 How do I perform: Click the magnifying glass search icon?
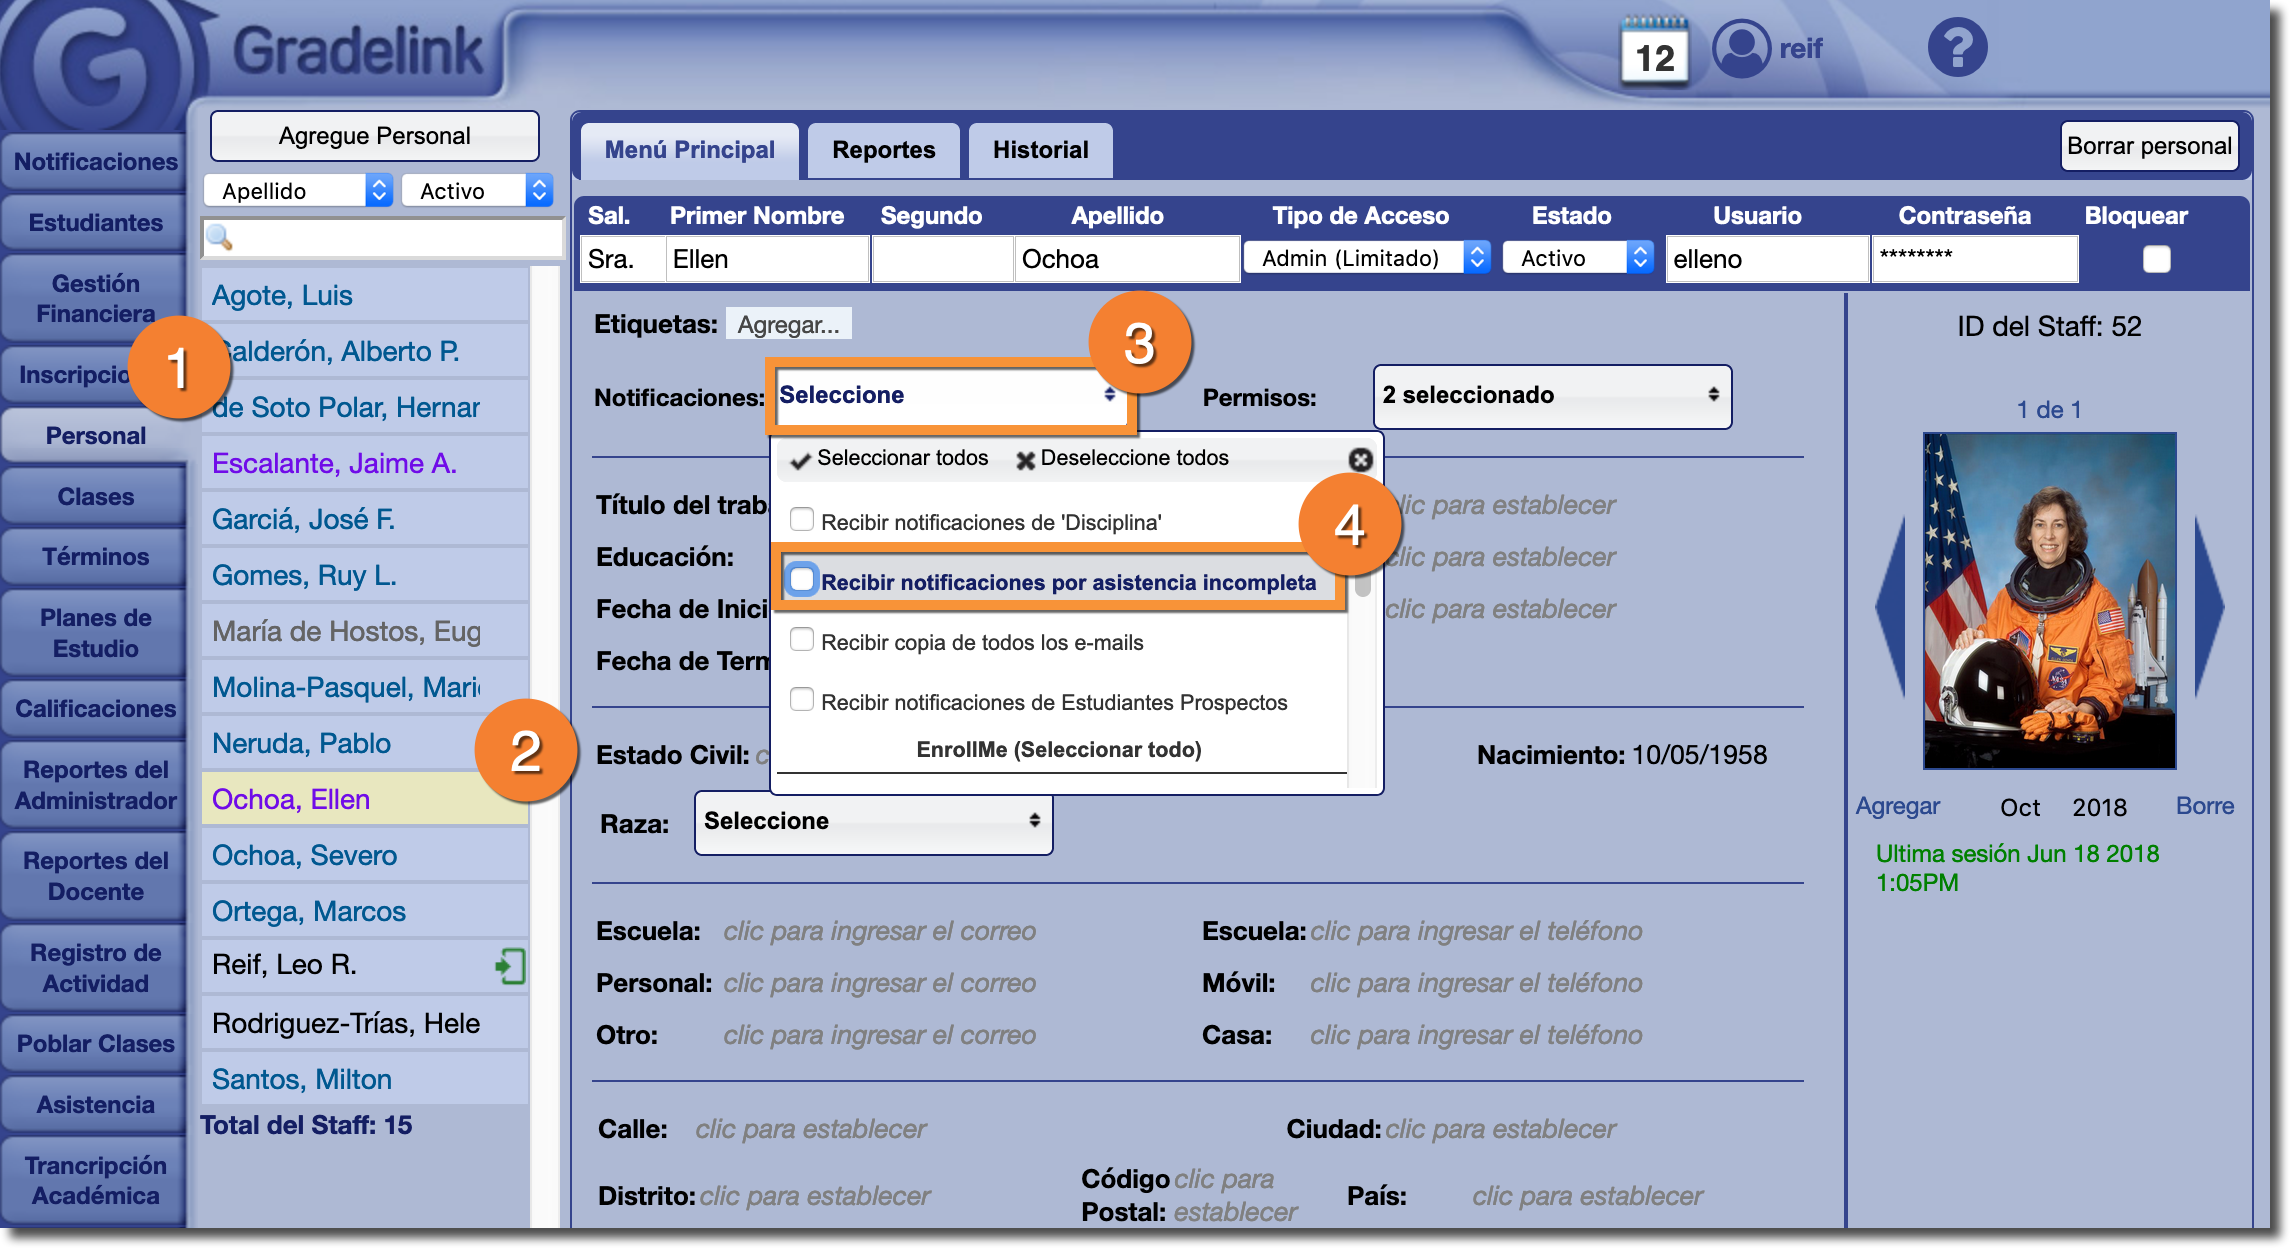click(219, 238)
